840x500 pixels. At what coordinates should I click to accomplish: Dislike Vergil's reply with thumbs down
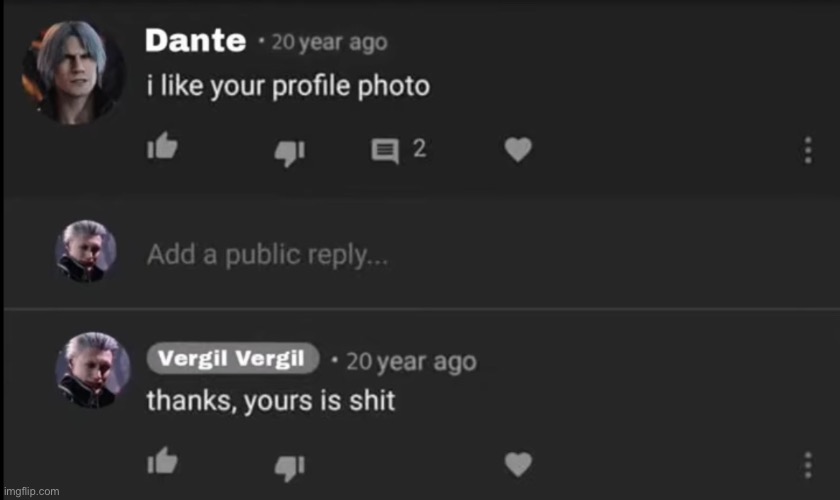[x=290, y=468]
